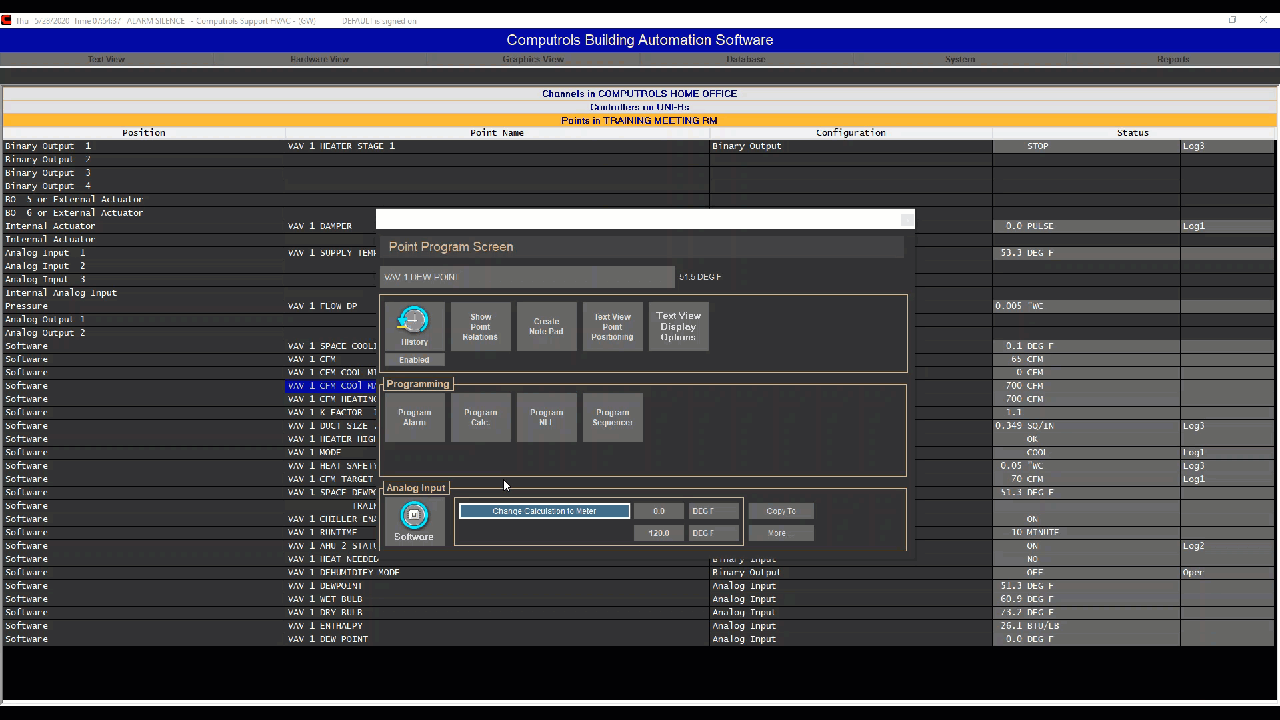The image size is (1280, 720).
Task: Click the Software analog input icon
Action: [414, 522]
